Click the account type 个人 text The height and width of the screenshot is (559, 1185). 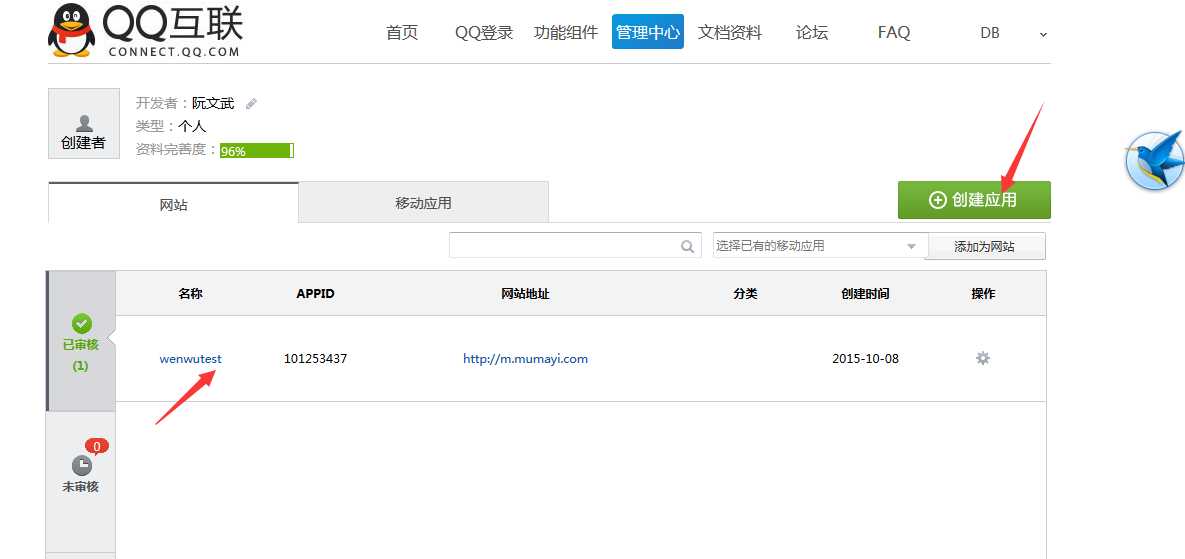(192, 126)
